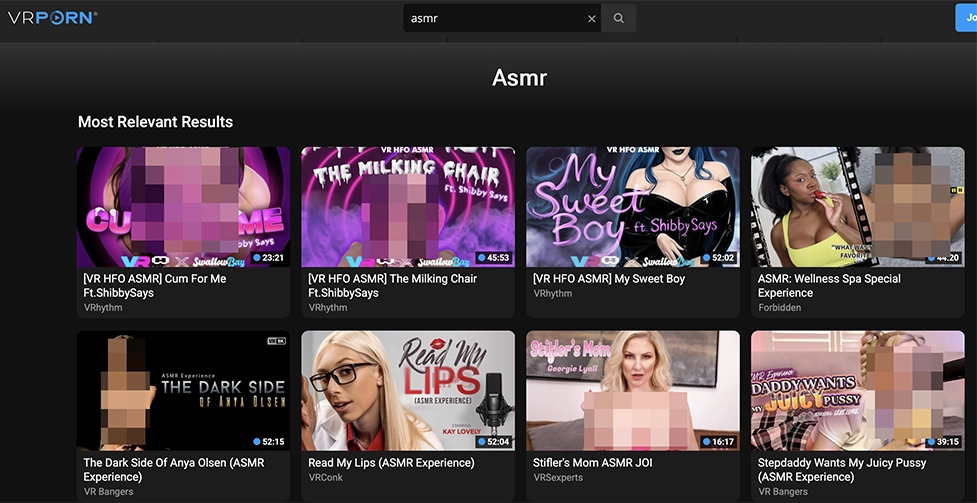977x503 pixels.
Task: Click the 52:15 duration badge
Action: pos(269,441)
